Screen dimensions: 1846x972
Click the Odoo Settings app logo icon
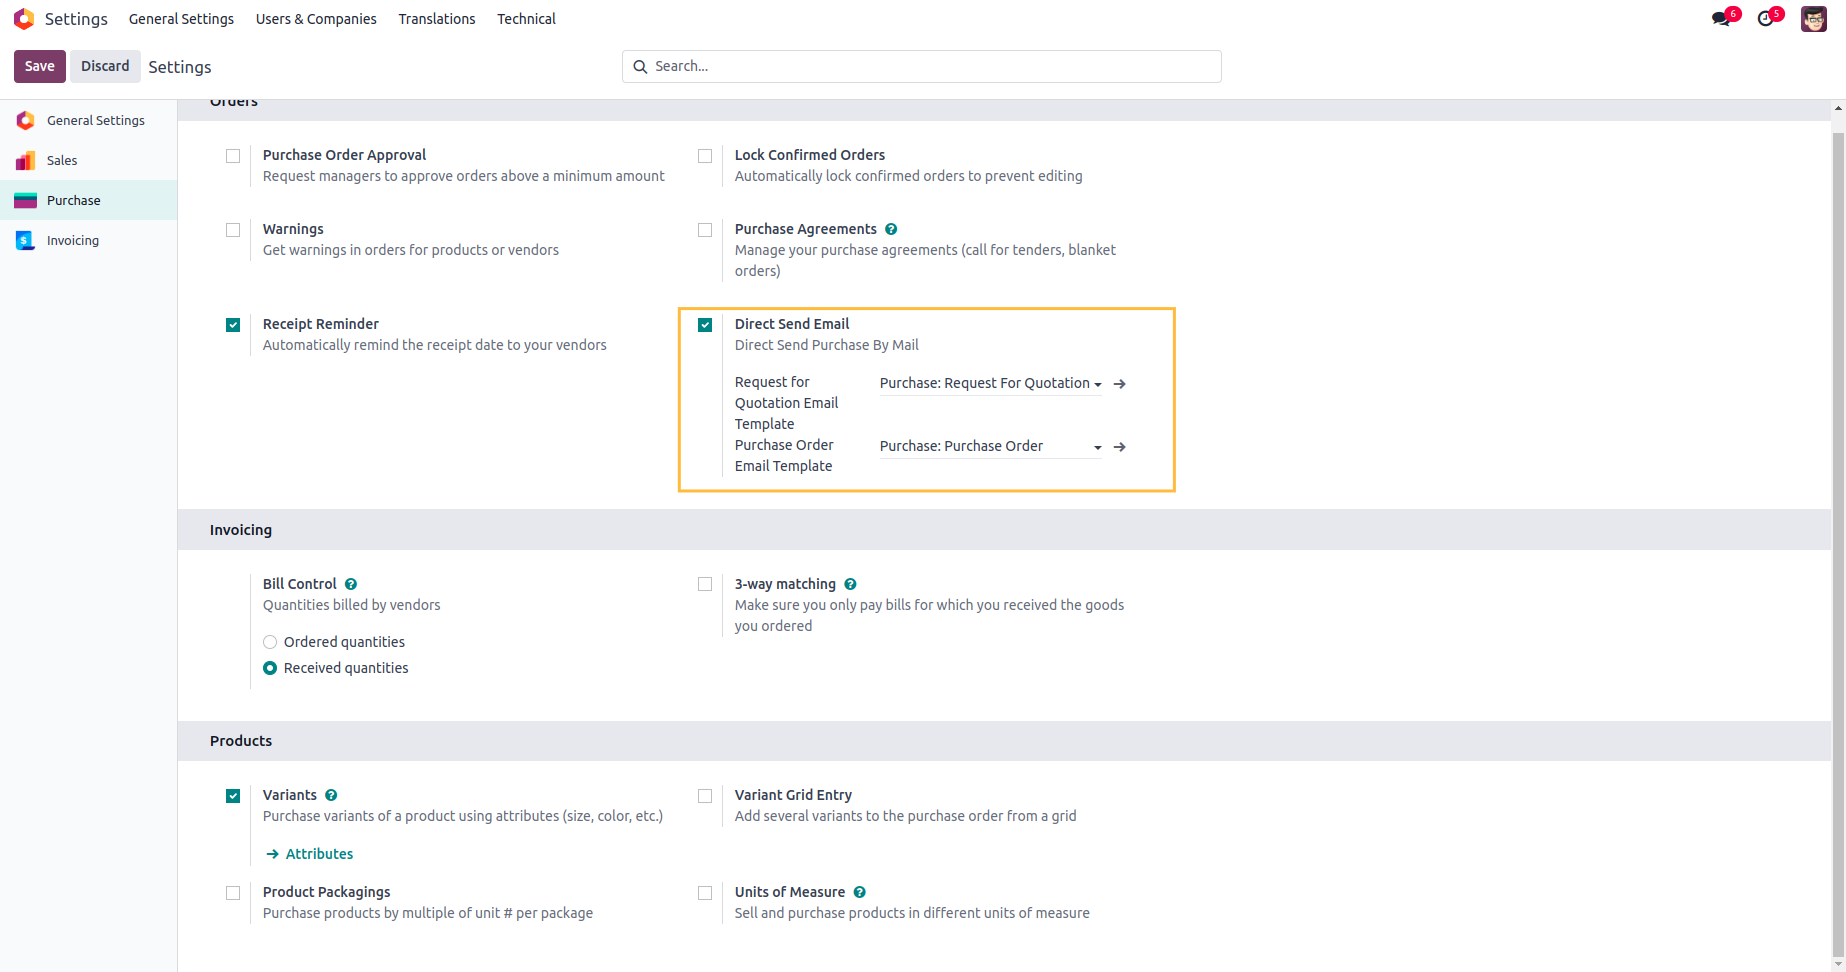click(x=24, y=19)
